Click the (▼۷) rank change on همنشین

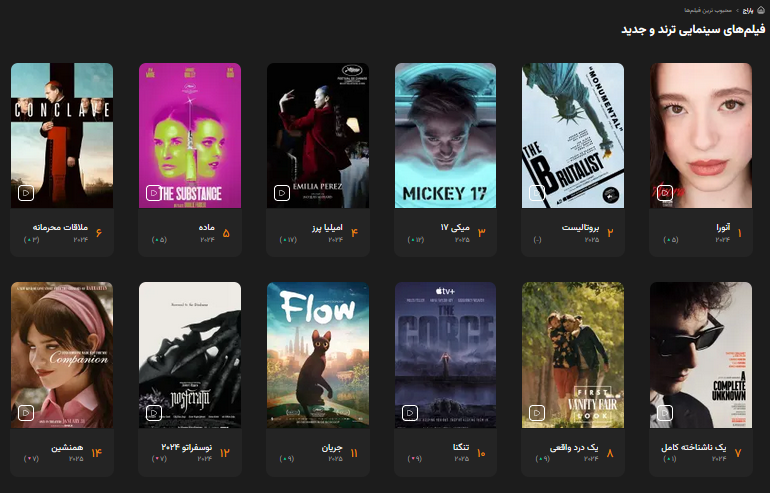pyautogui.click(x=31, y=459)
